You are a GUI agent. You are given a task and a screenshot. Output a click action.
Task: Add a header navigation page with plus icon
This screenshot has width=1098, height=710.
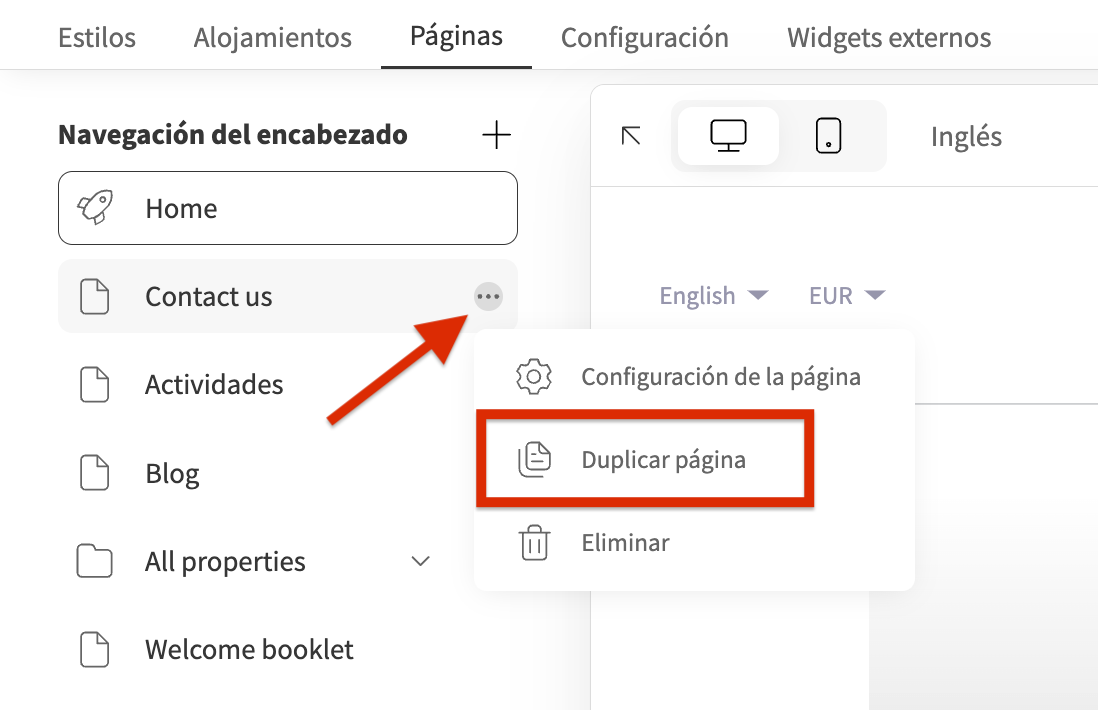coord(496,134)
